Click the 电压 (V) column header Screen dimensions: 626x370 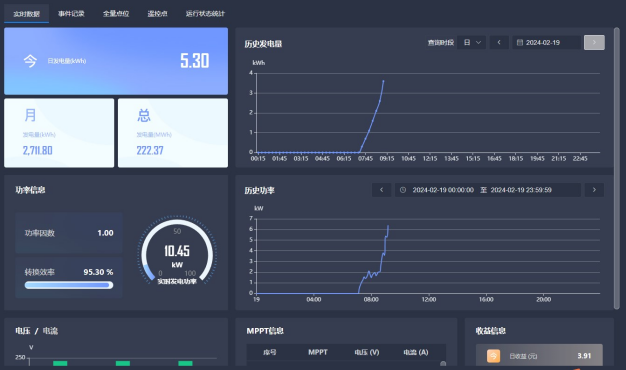pyautogui.click(x=367, y=352)
